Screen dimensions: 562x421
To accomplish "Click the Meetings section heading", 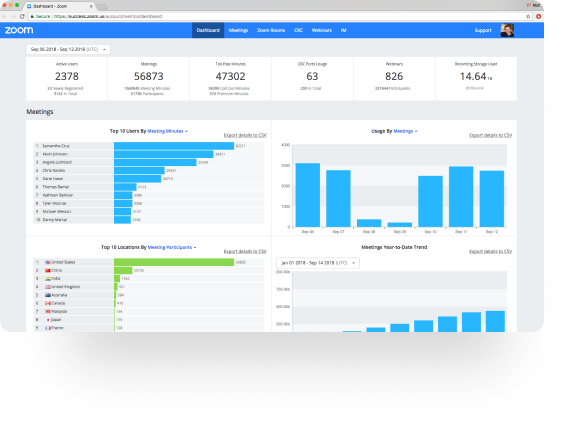I will click(x=40, y=112).
